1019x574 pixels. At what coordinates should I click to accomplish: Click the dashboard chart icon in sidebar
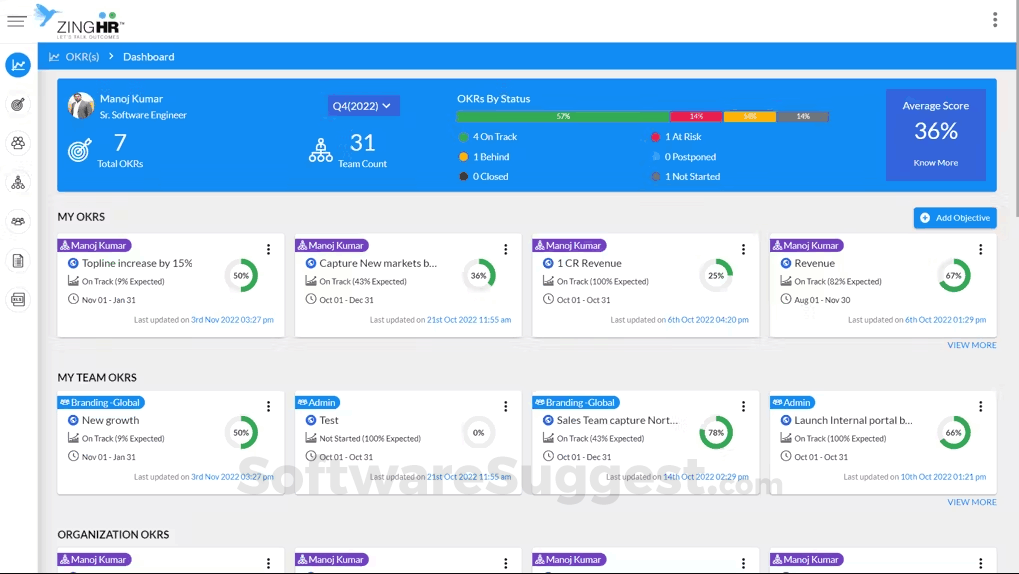pos(18,65)
